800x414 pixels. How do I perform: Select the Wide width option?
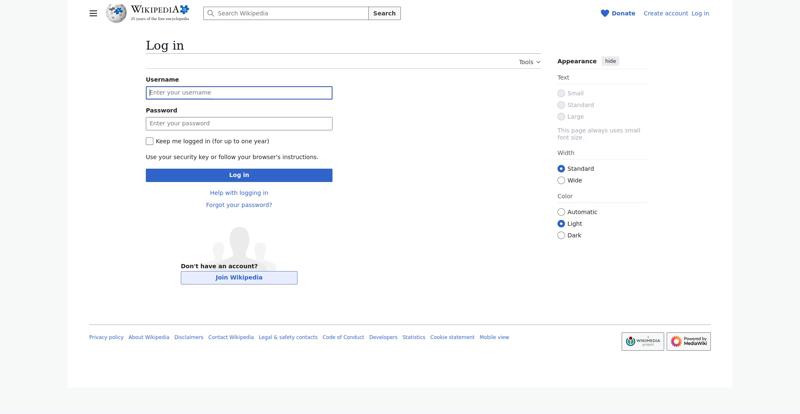tap(561, 180)
